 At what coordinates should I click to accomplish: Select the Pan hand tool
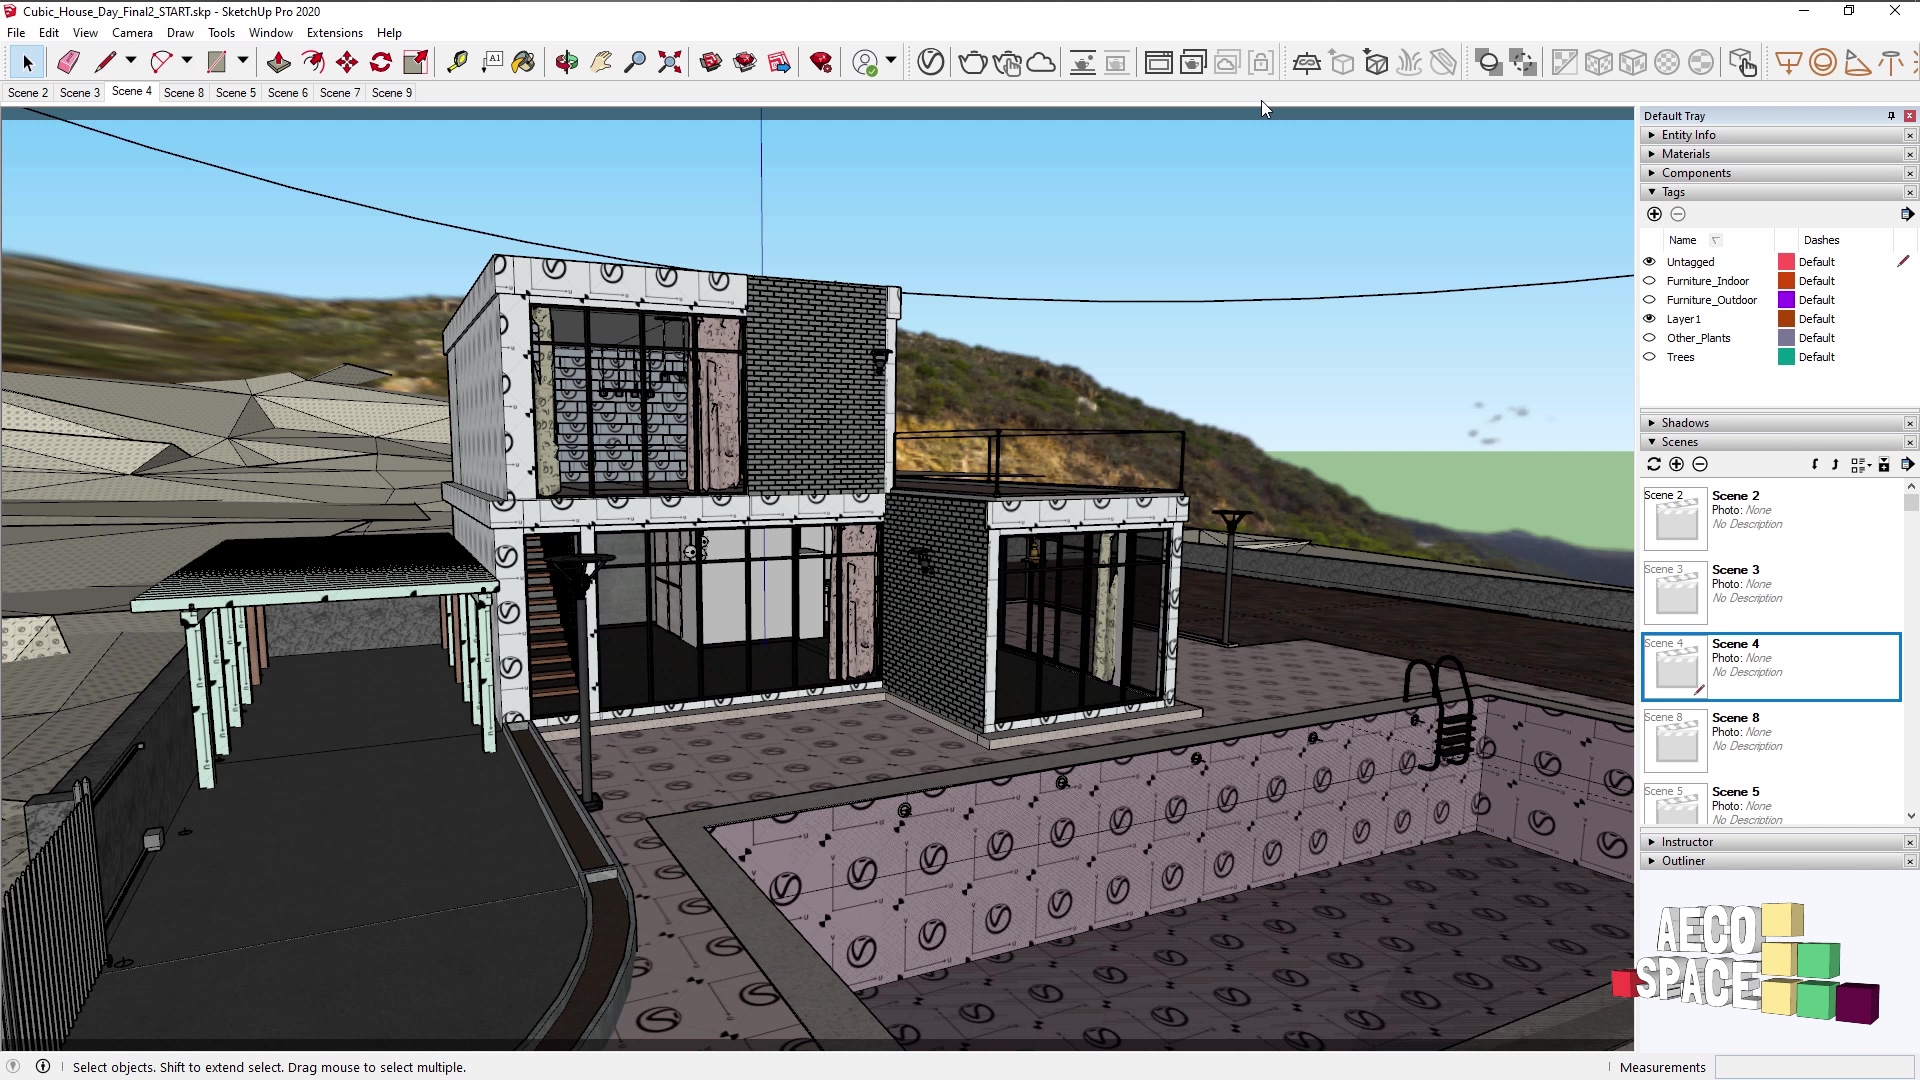click(601, 62)
